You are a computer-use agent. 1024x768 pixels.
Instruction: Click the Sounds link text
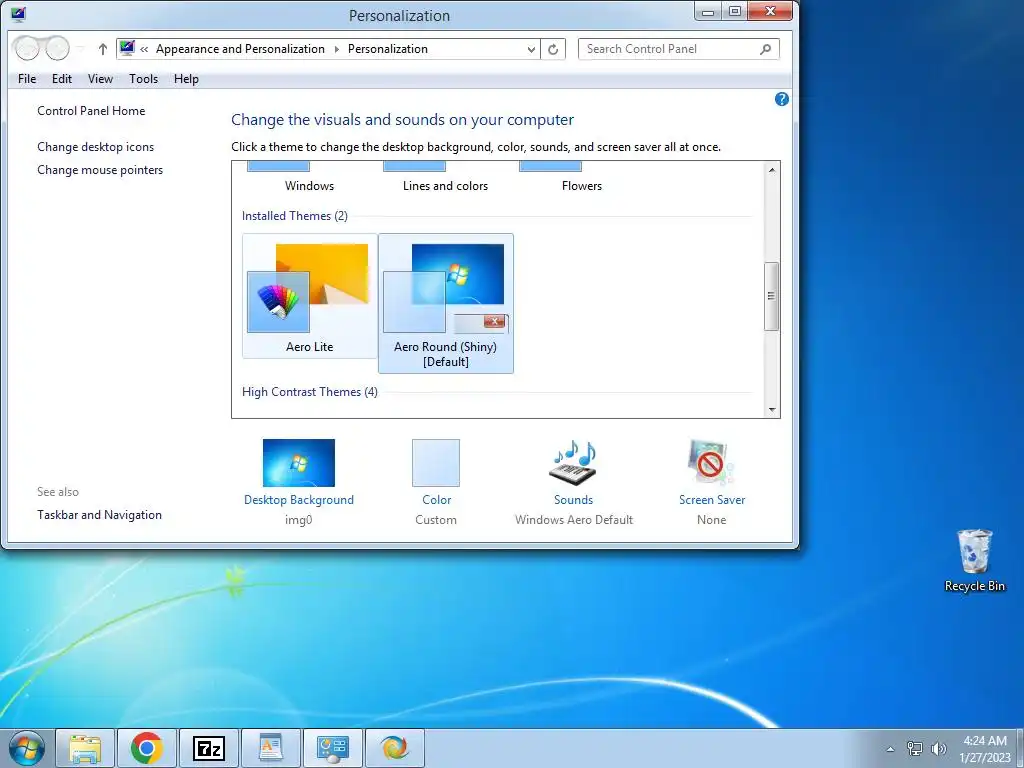coord(573,500)
